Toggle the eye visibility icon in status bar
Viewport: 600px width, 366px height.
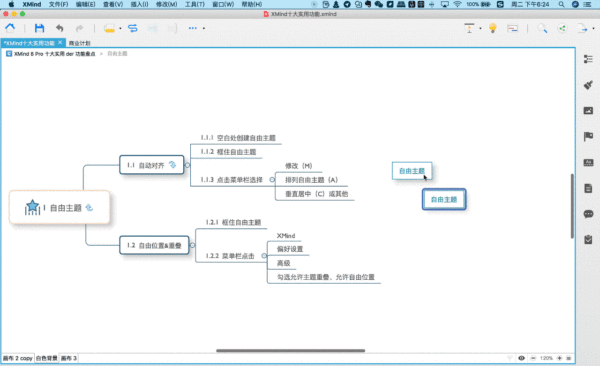(x=521, y=358)
